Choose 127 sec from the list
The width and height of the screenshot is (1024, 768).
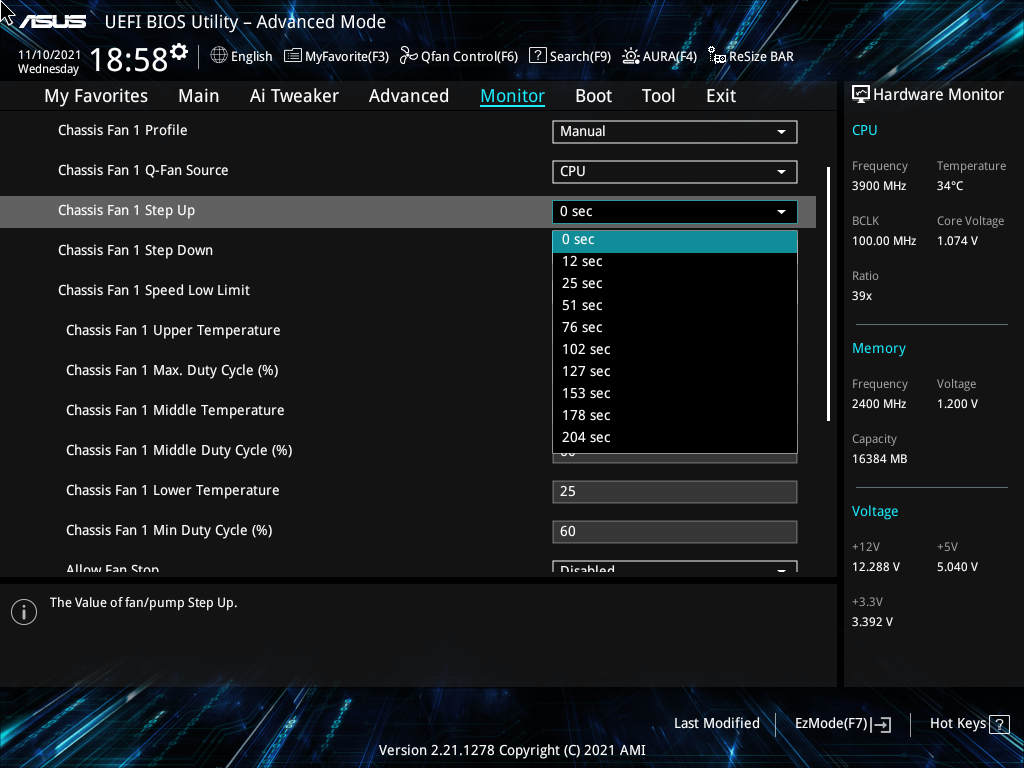(x=675, y=372)
